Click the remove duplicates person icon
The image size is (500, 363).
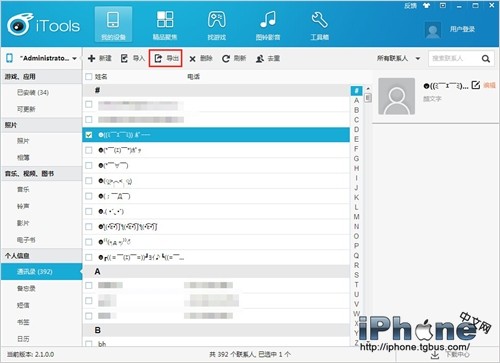click(260, 59)
